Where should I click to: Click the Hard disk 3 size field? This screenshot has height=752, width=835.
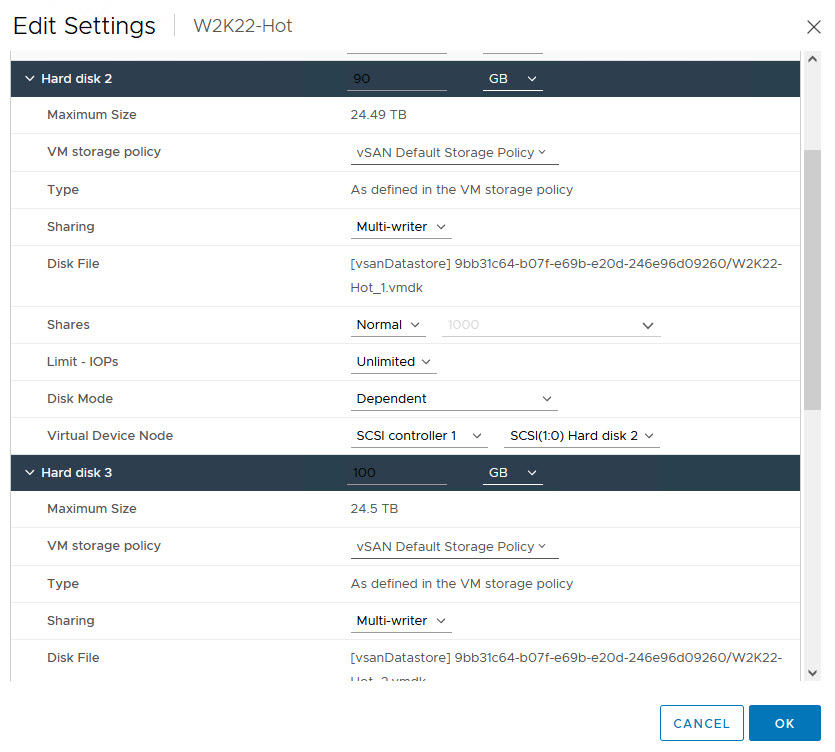coord(396,472)
